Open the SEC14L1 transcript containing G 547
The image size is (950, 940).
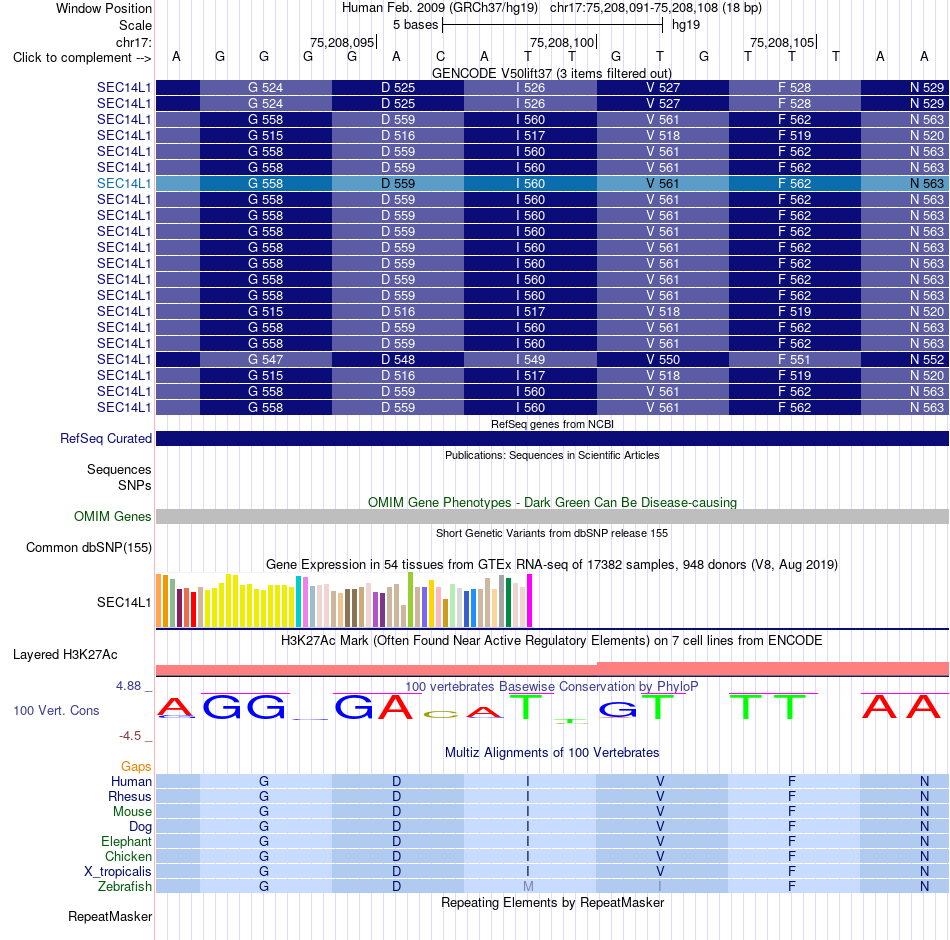tap(124, 359)
